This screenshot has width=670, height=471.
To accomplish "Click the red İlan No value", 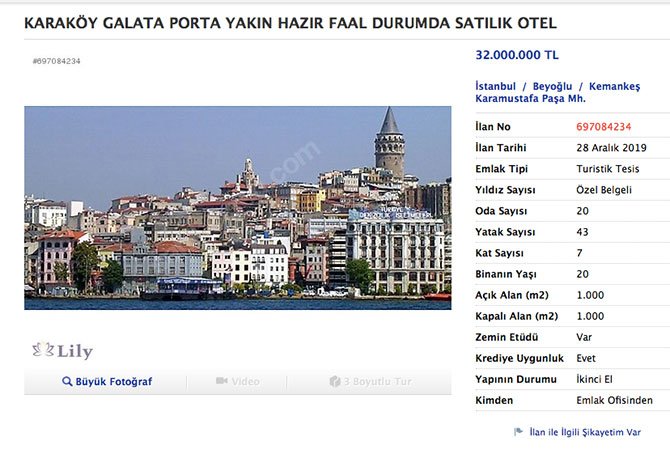I will [x=604, y=127].
